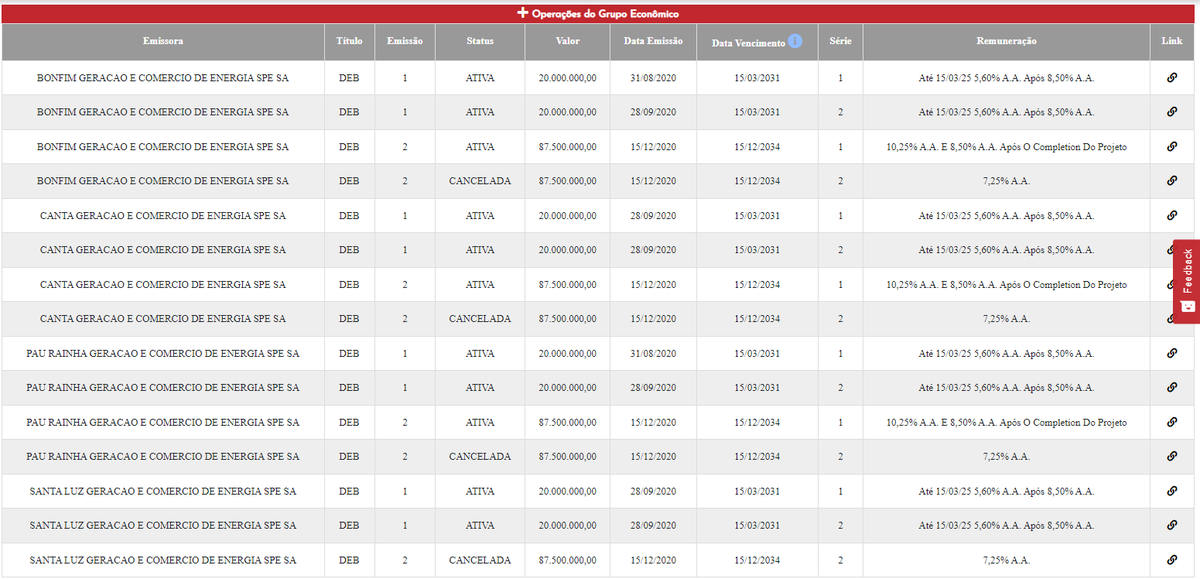Click 10,25% A.A. remuneration text in Canta row

1006,285
